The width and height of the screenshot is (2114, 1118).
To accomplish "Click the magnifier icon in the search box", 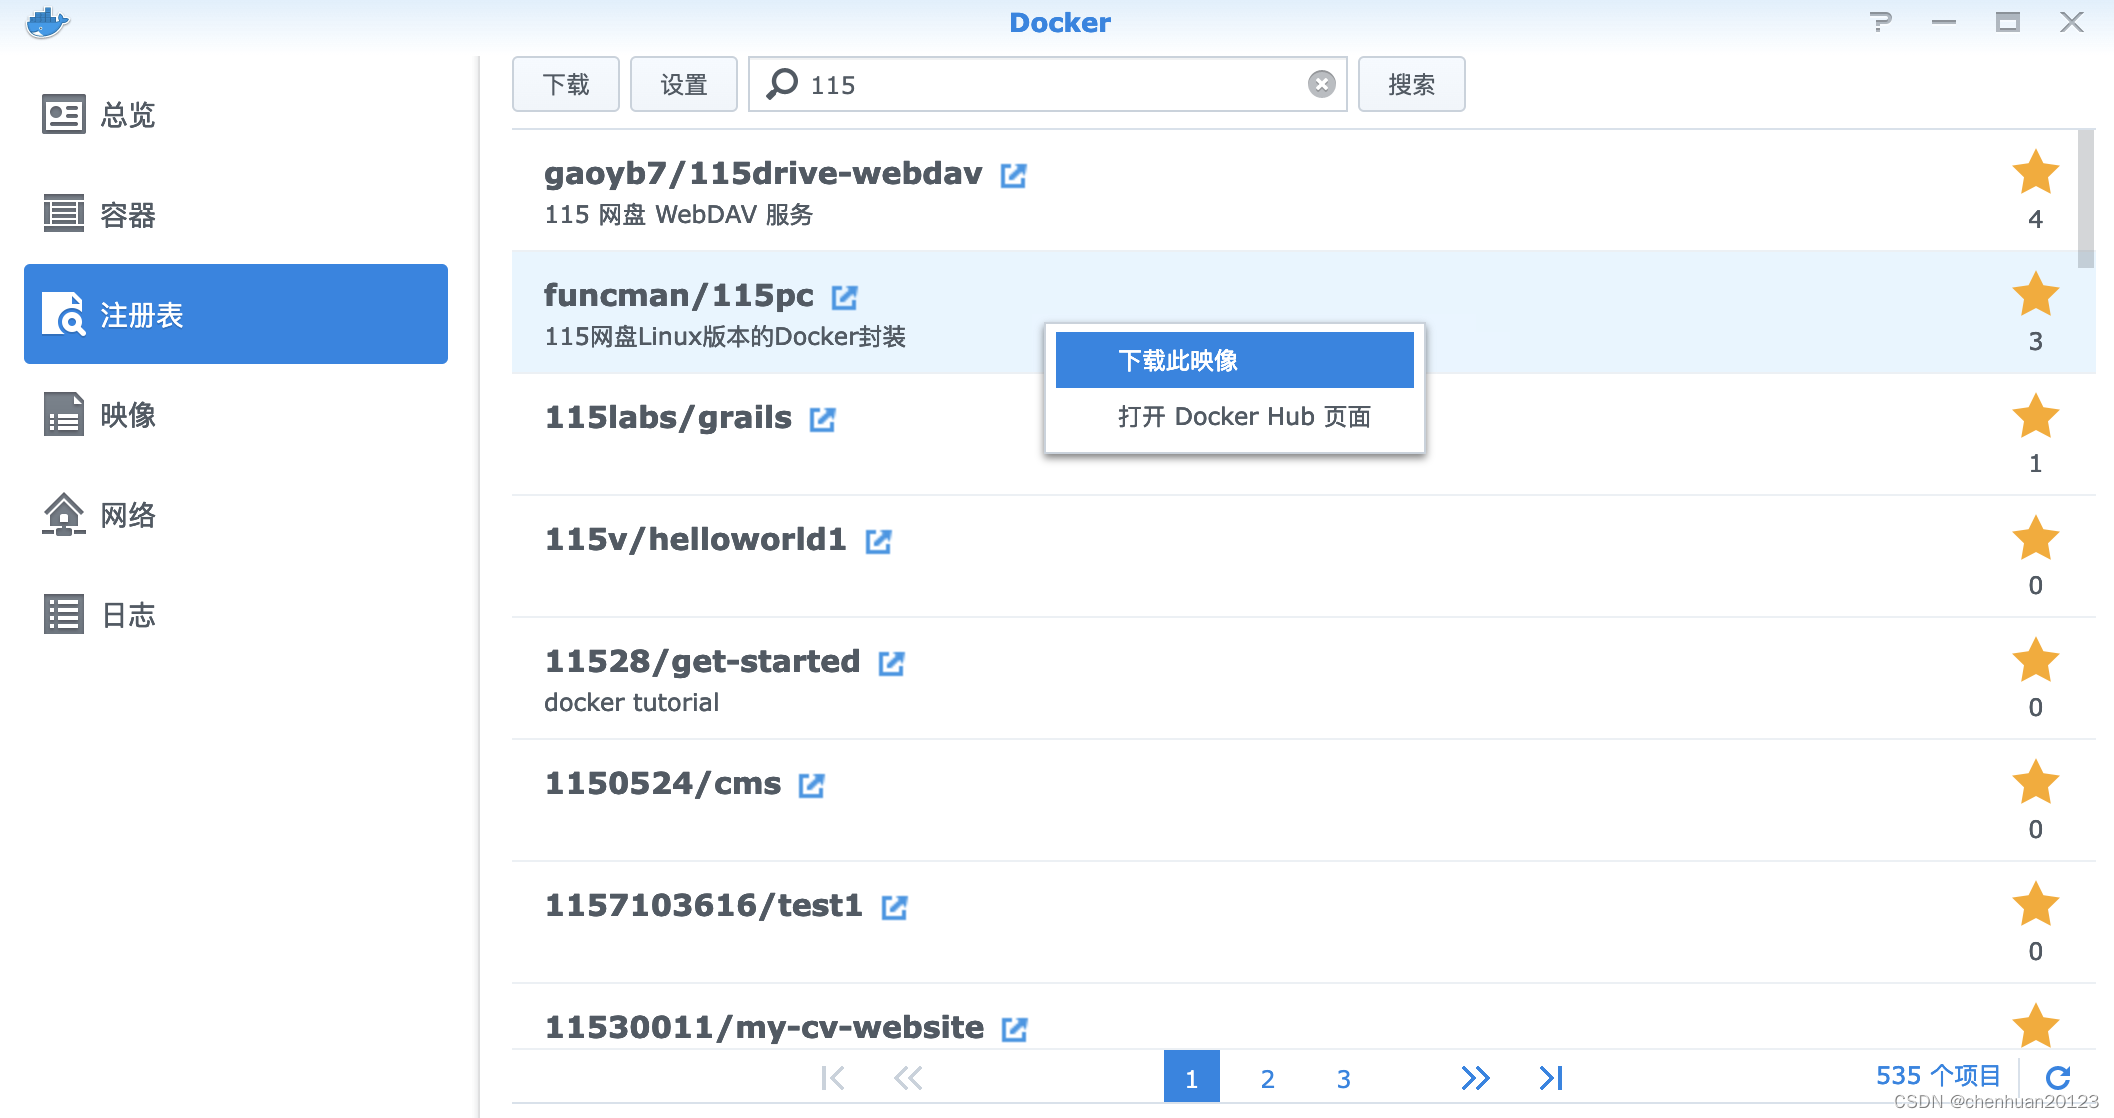I will 782,84.
